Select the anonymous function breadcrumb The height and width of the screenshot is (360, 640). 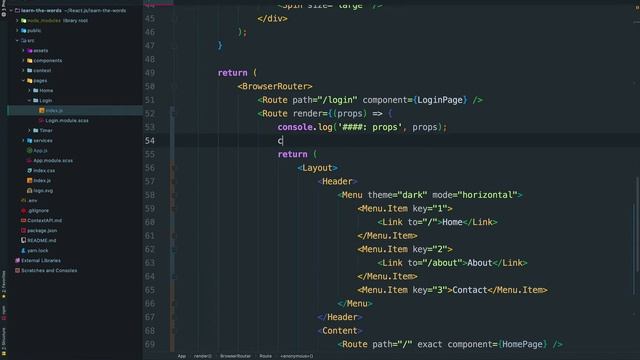[x=296, y=356]
